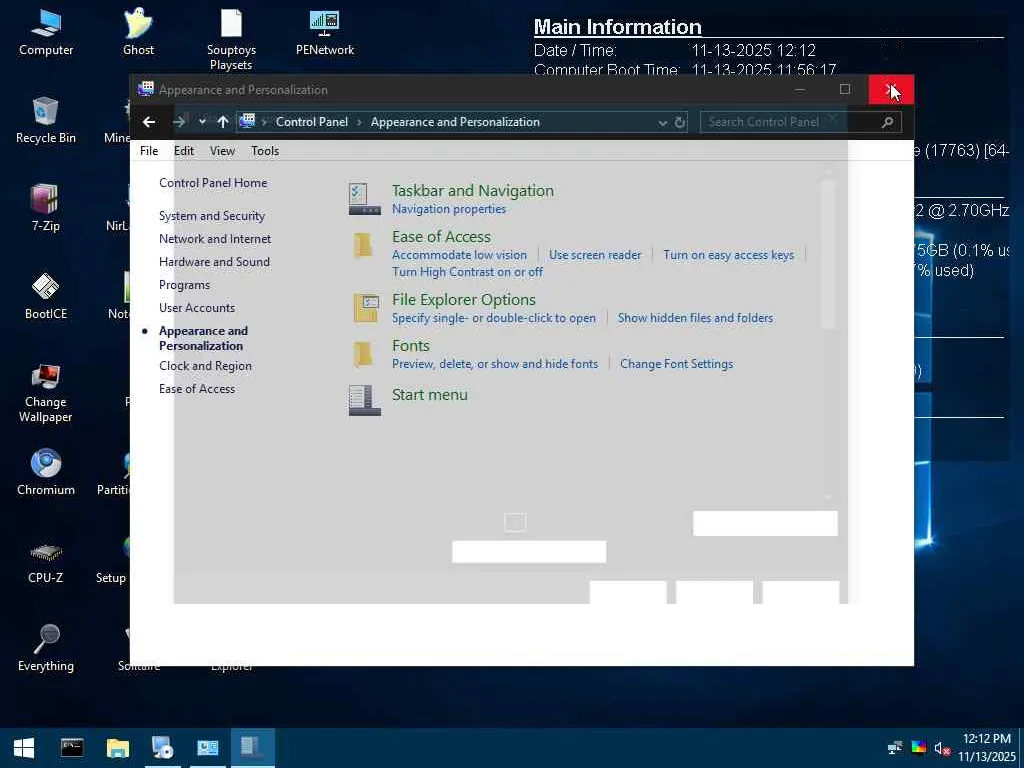
Task: Open Ease of Access heading link
Action: (441, 236)
